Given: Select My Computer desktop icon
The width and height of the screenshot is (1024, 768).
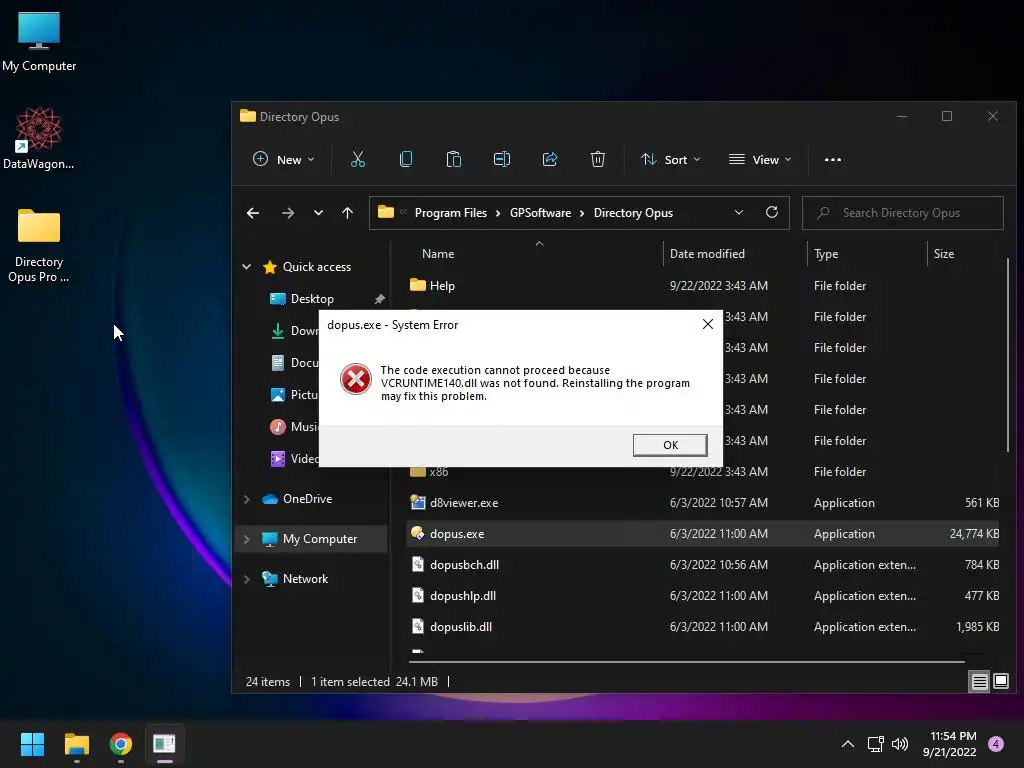Looking at the screenshot, I should 39,41.
